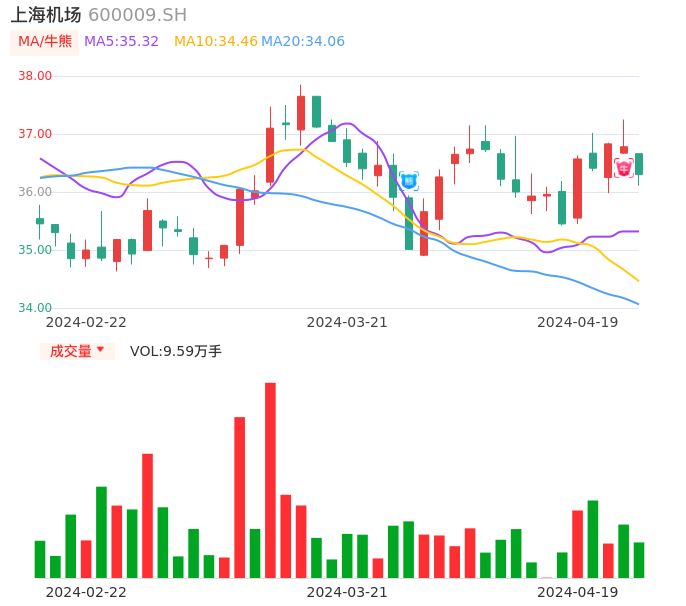Click the 38.00 price axis label

pyautogui.click(x=35, y=76)
